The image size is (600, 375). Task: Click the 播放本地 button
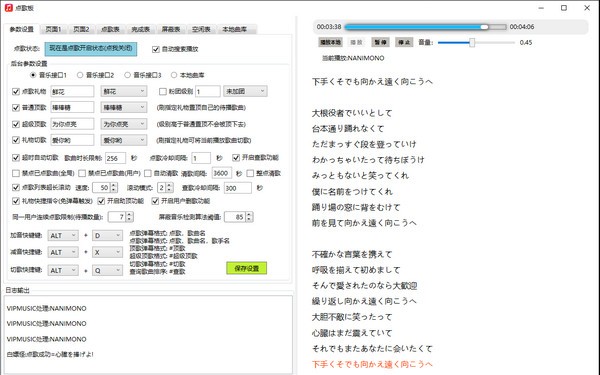(330, 42)
